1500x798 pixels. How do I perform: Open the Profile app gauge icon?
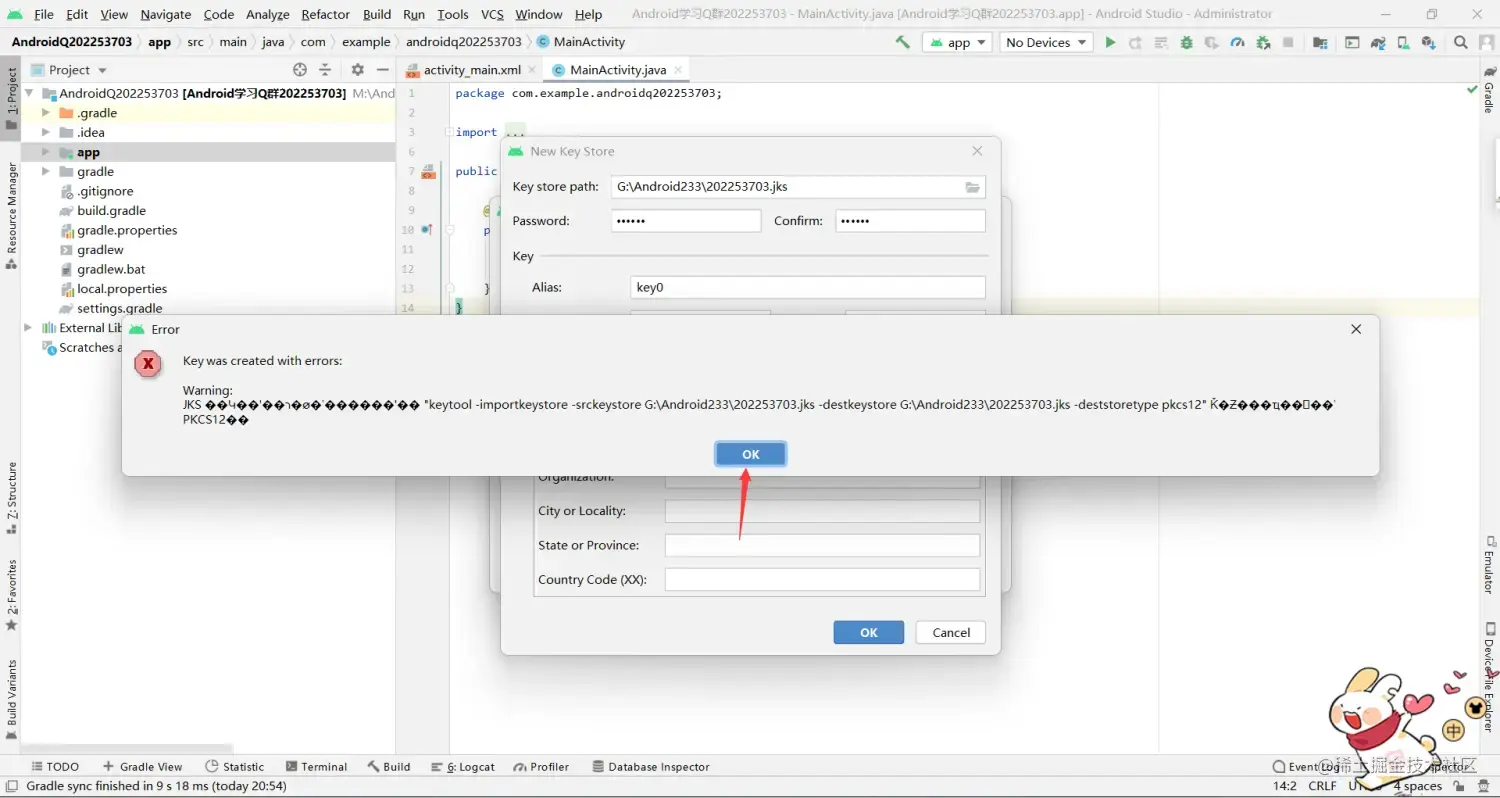click(x=1238, y=42)
